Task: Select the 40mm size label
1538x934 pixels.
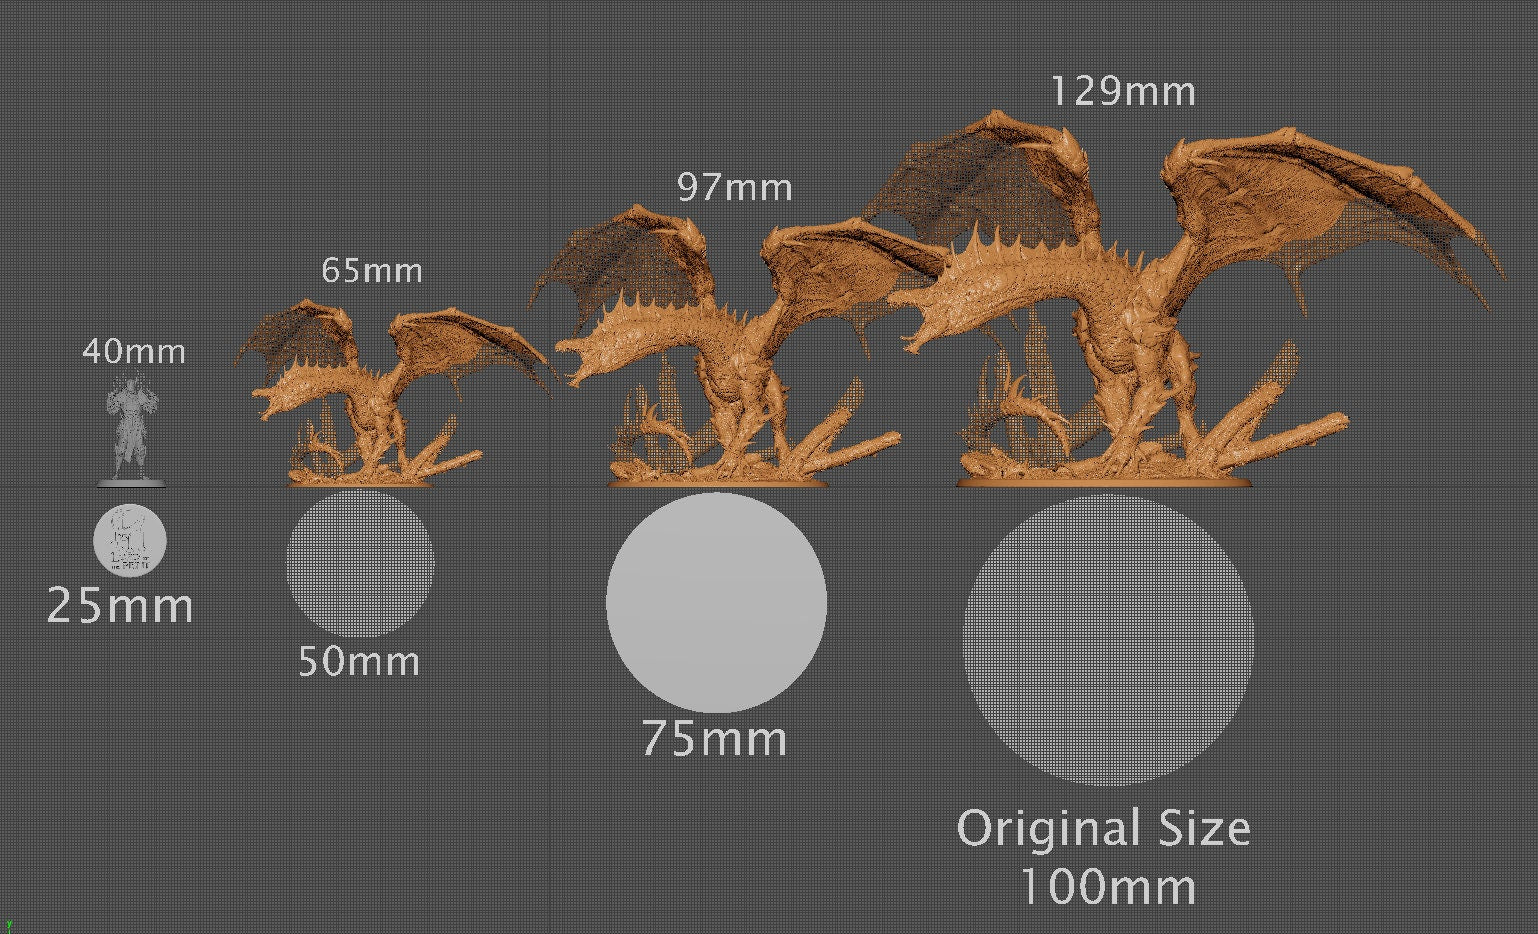Action: 131,351
